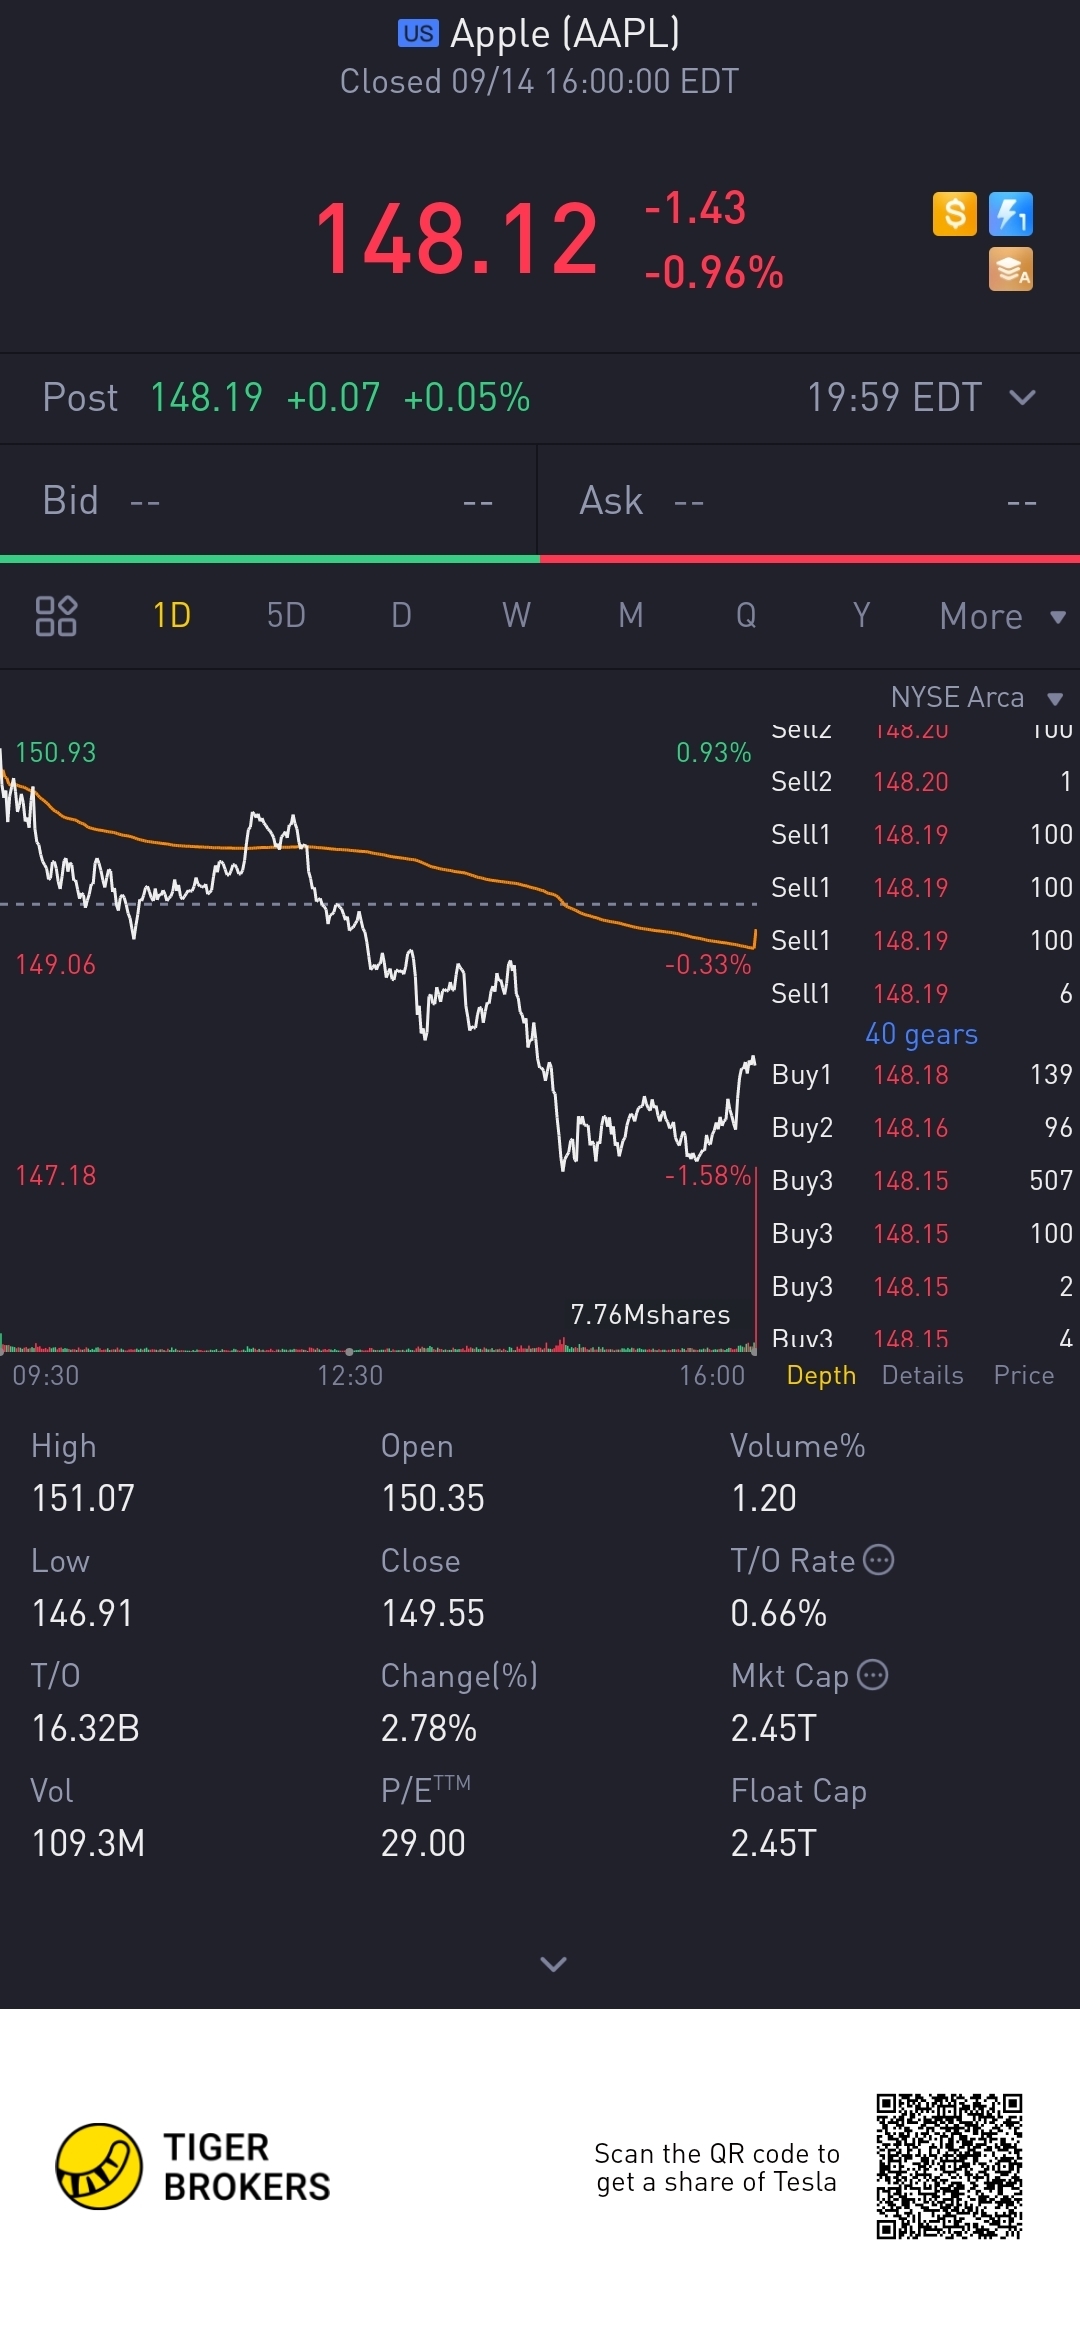Screen dimensions: 1080x2325
Task: Tap the Tesla share QR code
Action: pyautogui.click(x=949, y=2167)
